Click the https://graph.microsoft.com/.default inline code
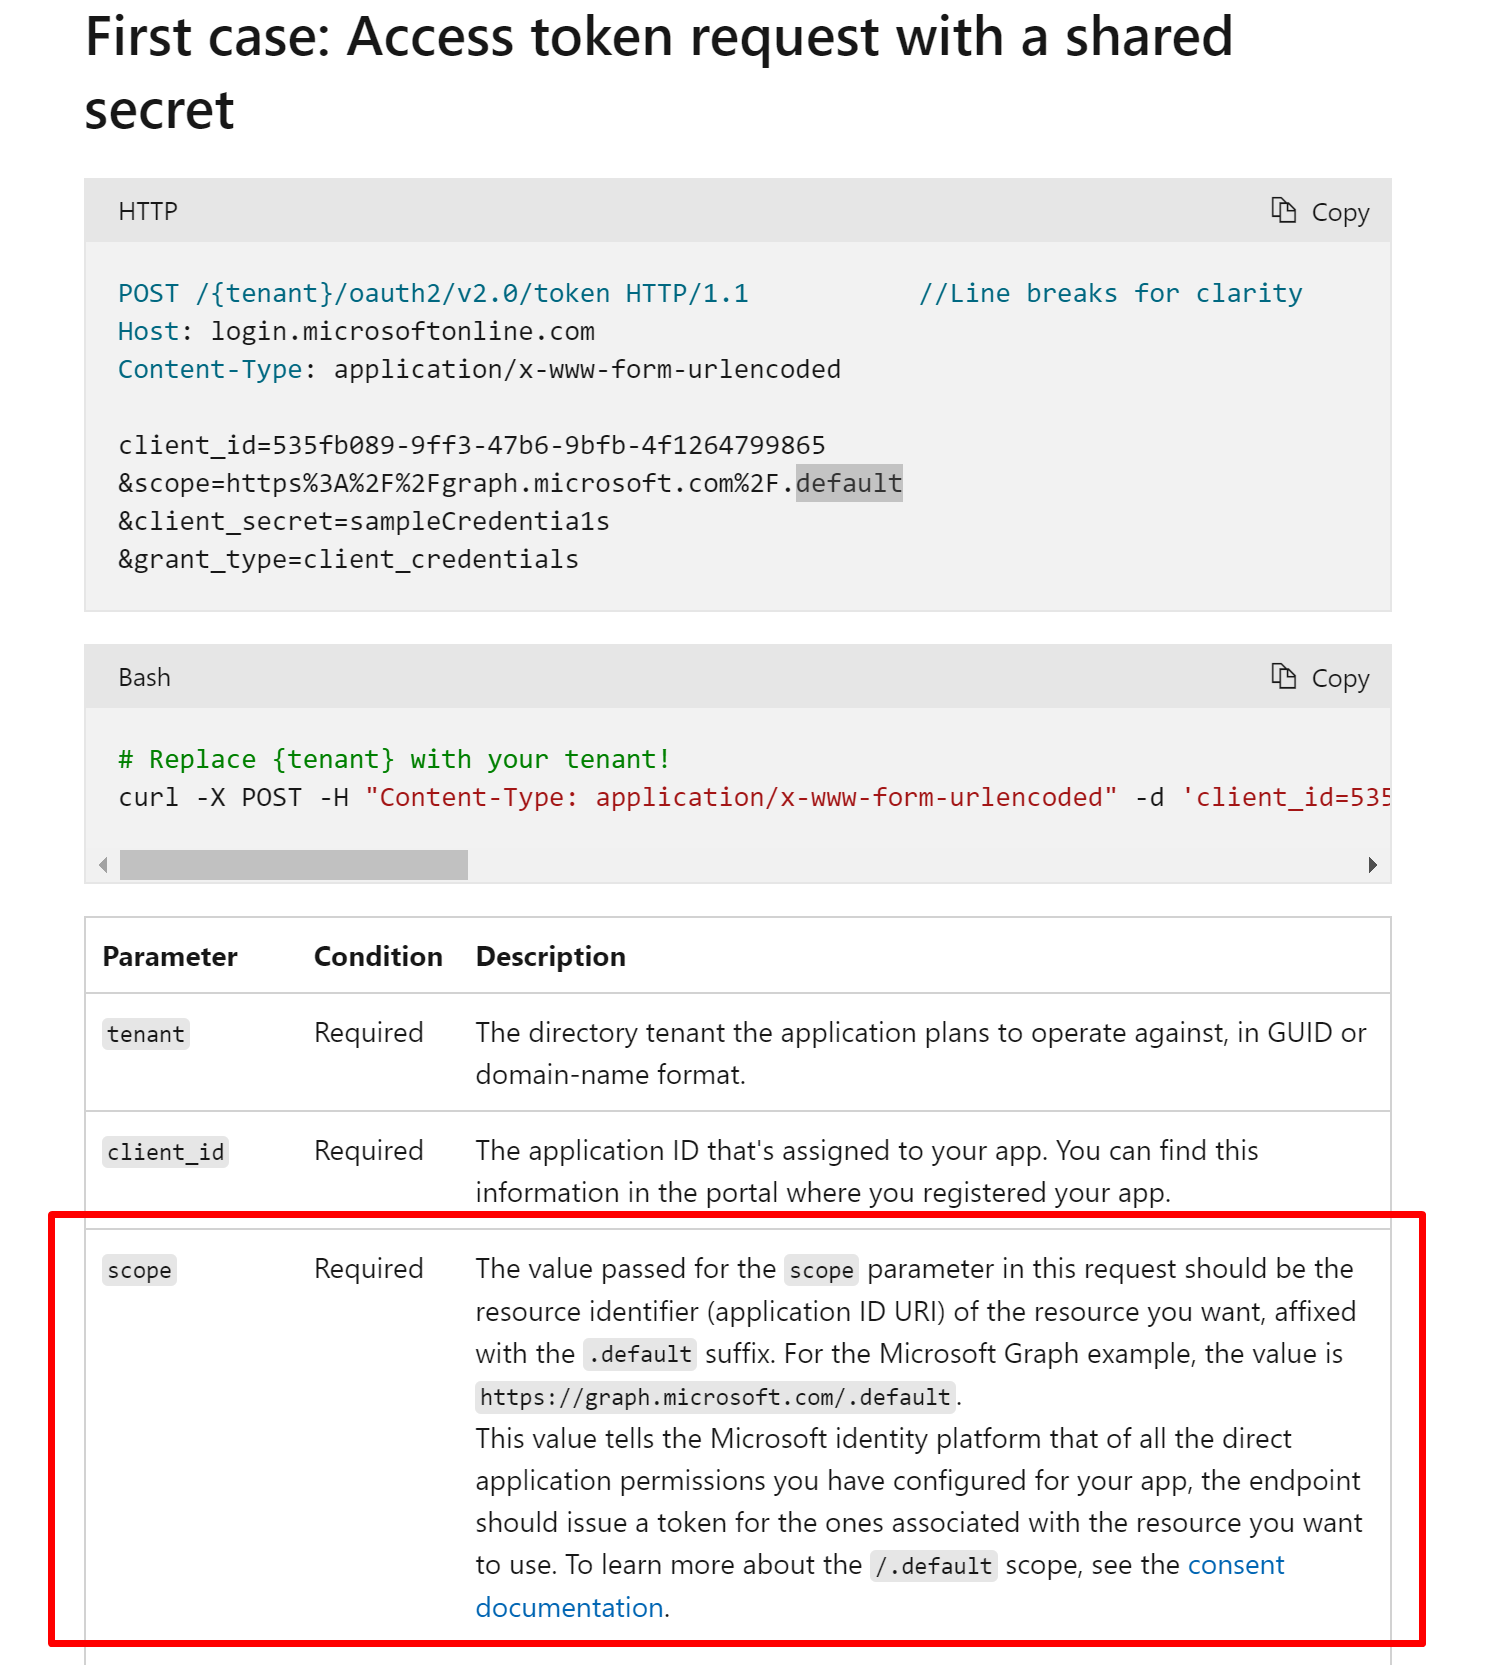 click(715, 1397)
